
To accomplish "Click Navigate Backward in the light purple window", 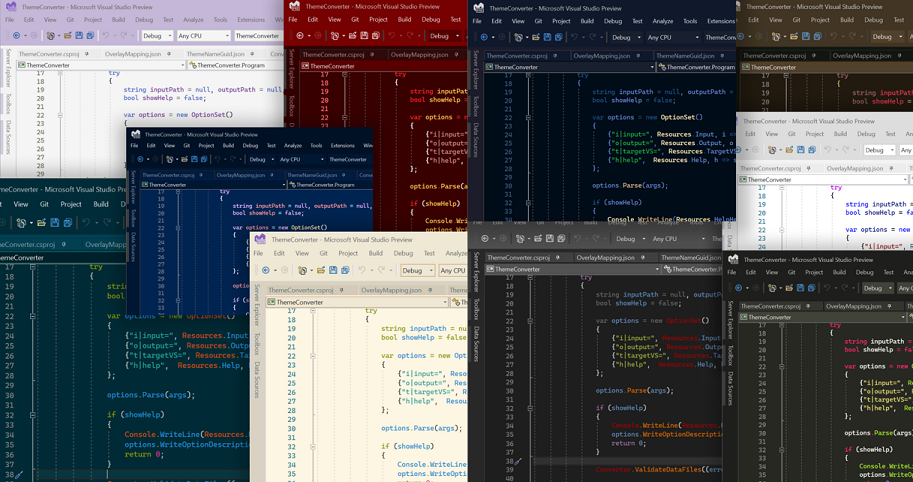I will coord(16,36).
